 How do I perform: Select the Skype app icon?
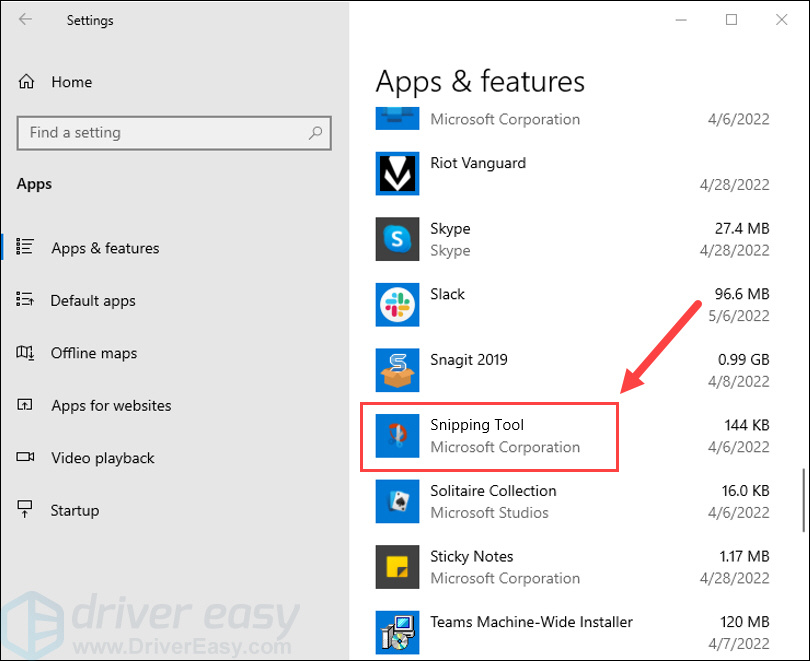coord(397,239)
